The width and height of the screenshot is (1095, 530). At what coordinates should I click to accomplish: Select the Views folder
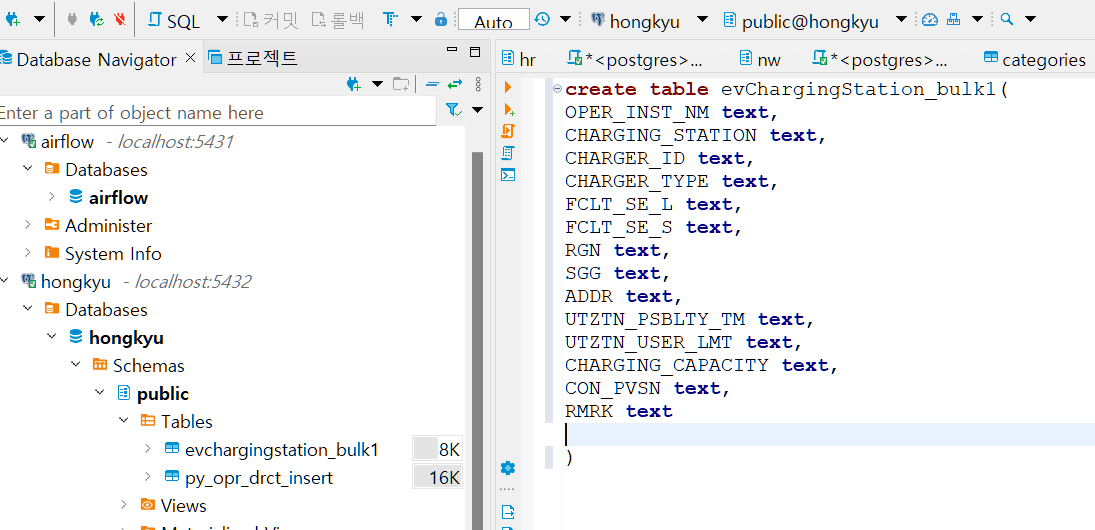click(x=184, y=506)
